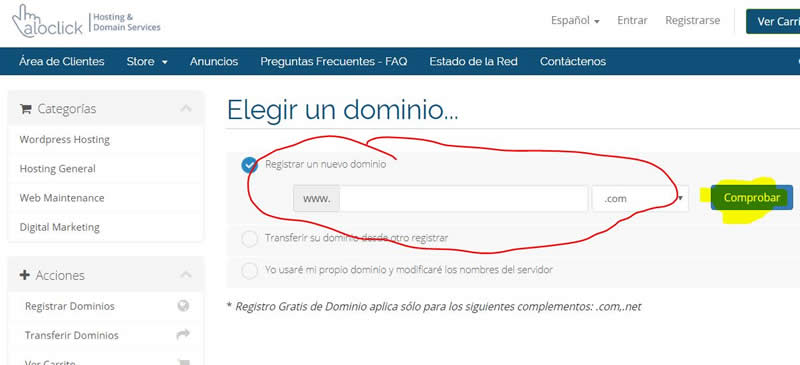
Task: Click the Registrarse link
Action: [692, 20]
